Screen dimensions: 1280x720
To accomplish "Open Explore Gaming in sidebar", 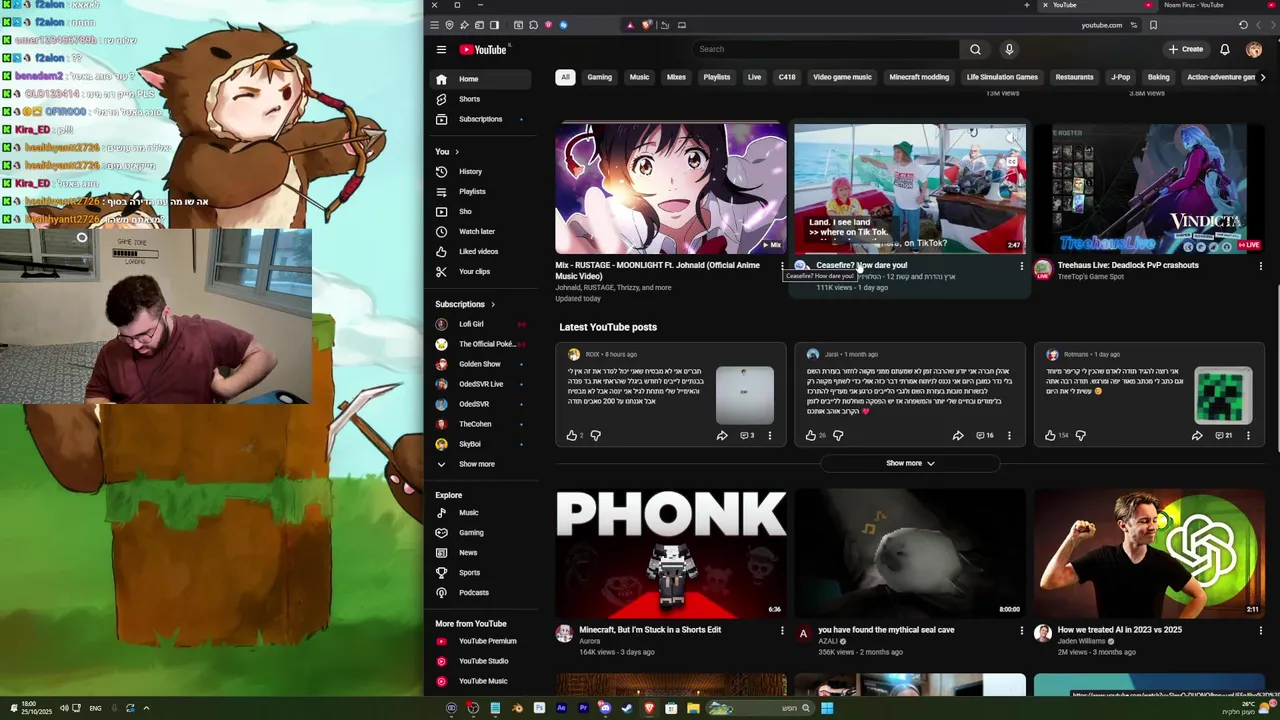I will click(481, 533).
